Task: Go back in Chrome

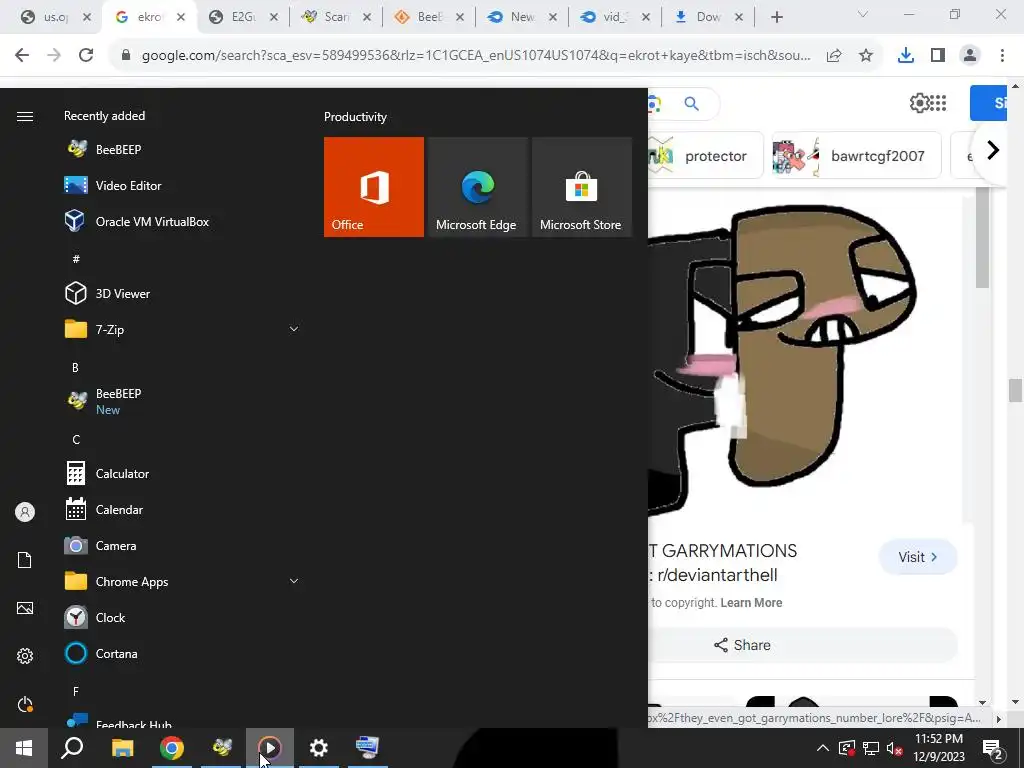Action: [22, 56]
